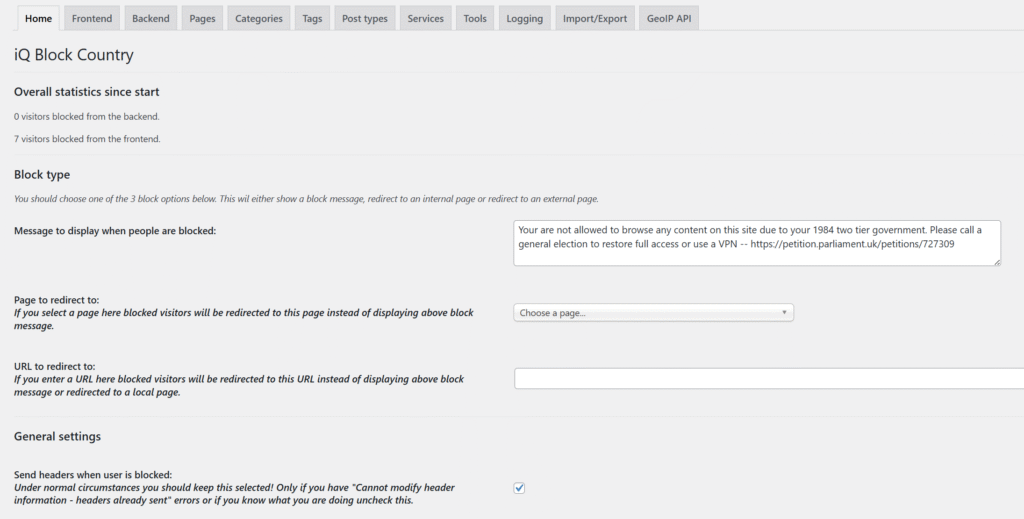Switch to Post types tab
This screenshot has height=519, width=1024.
coord(364,18)
